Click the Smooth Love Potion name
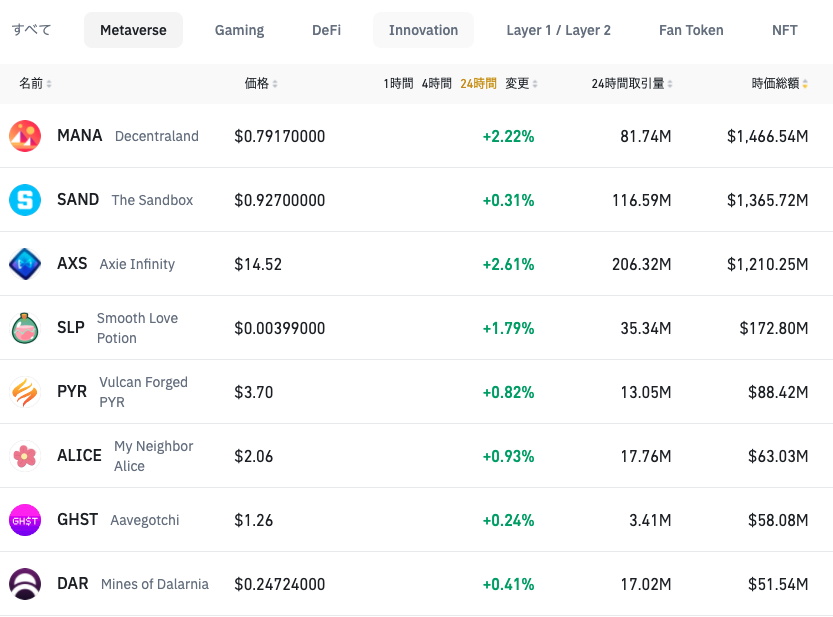The image size is (833, 617). pyautogui.click(x=137, y=328)
